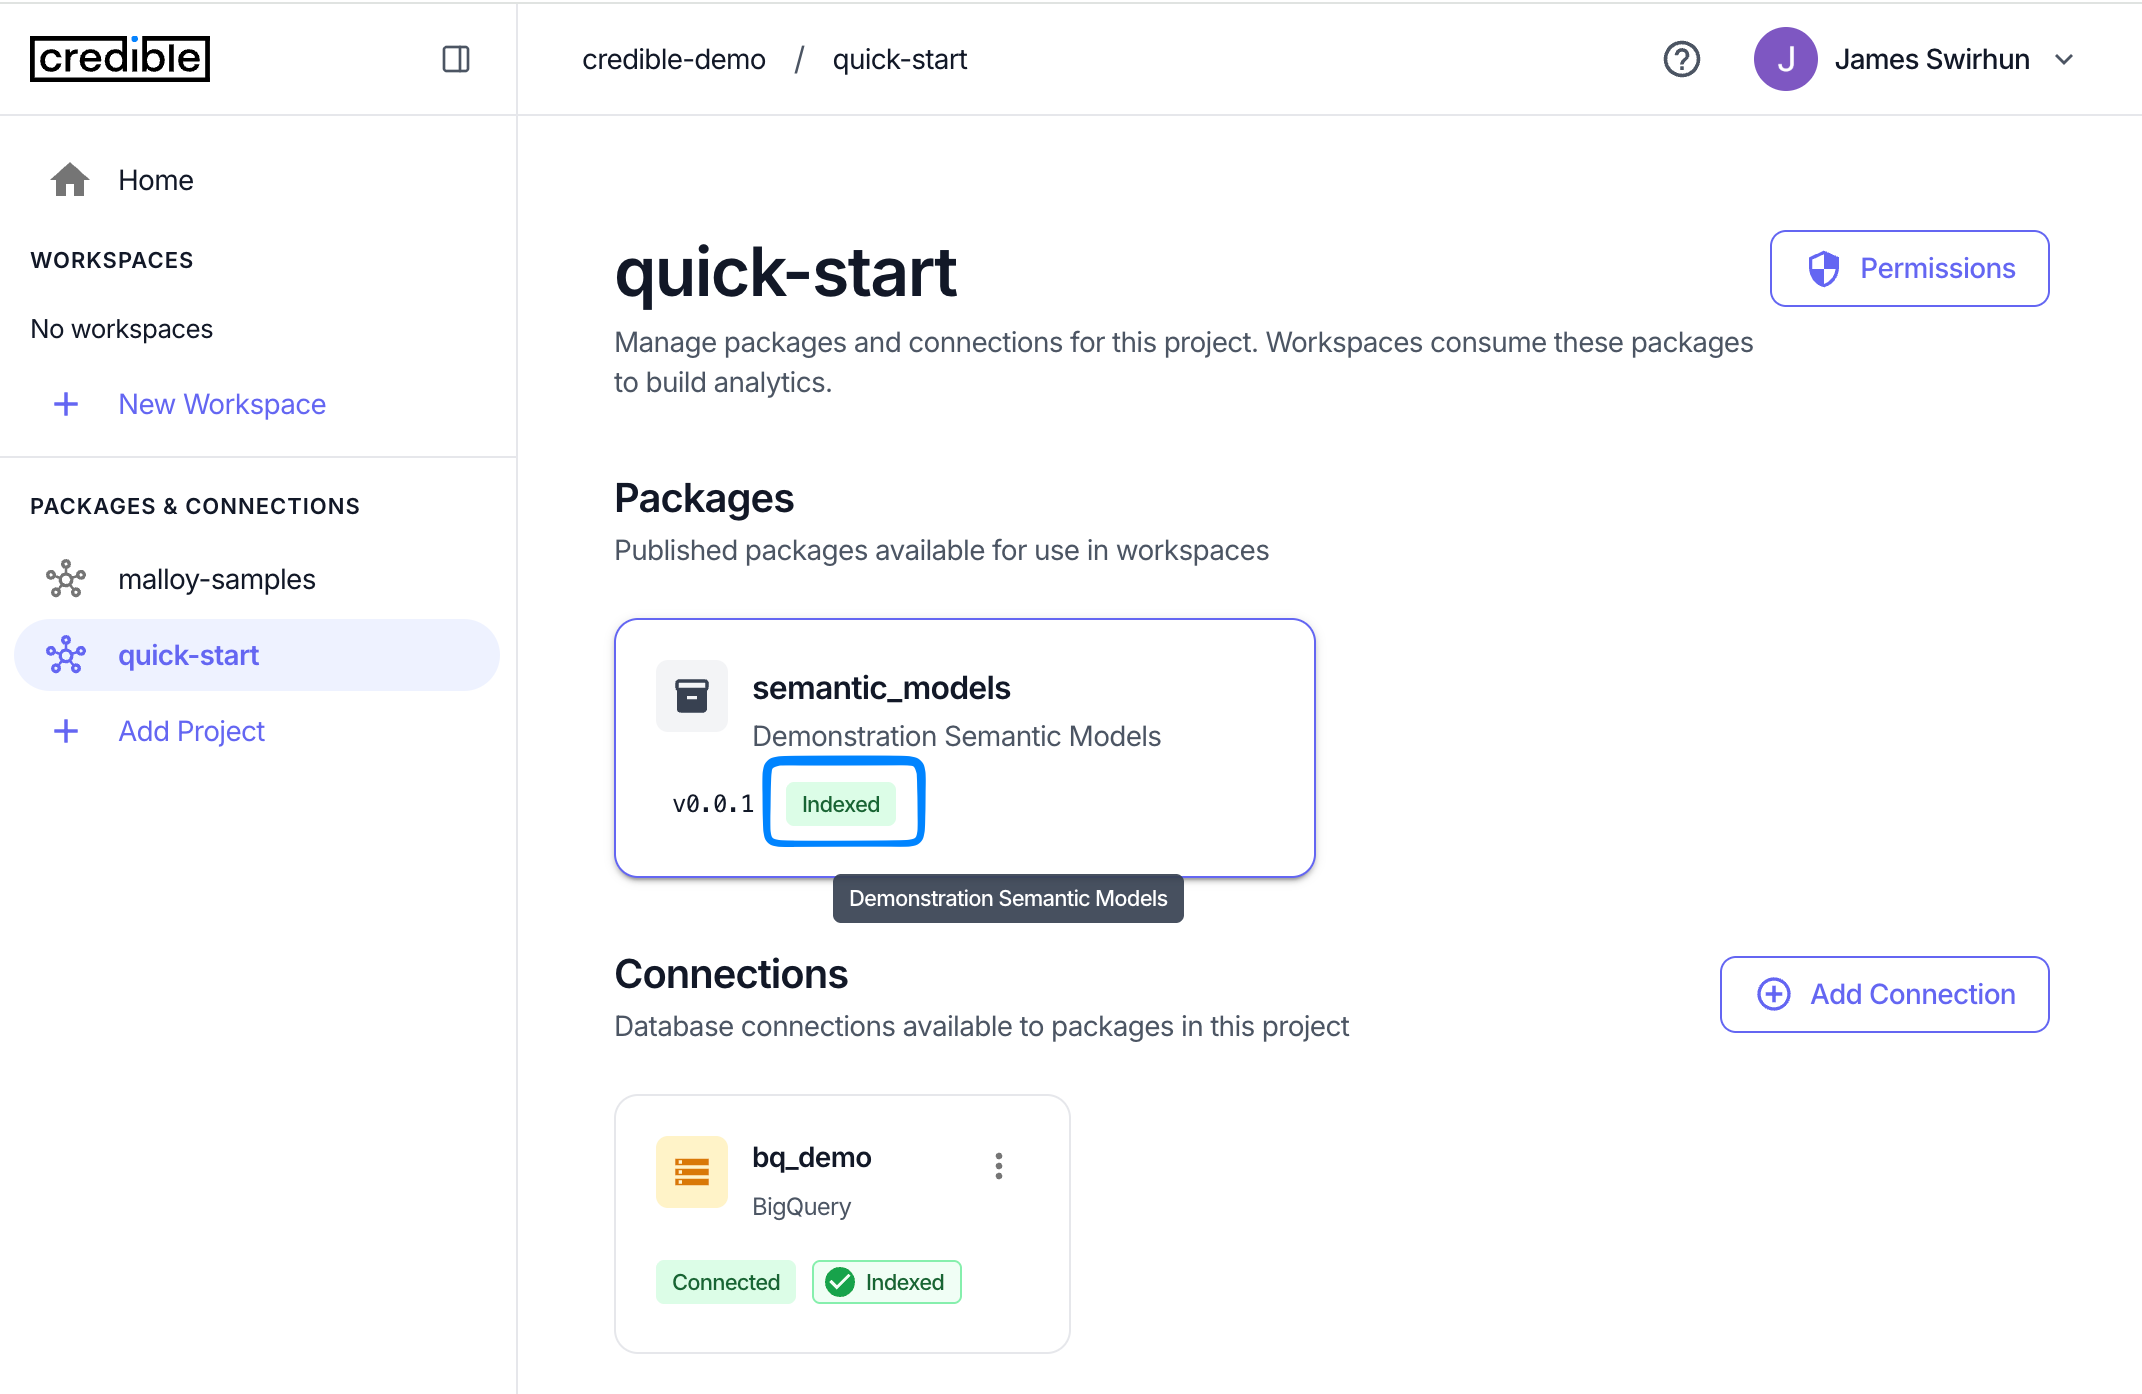Click the Indexed badge on semantic_models

(x=841, y=803)
